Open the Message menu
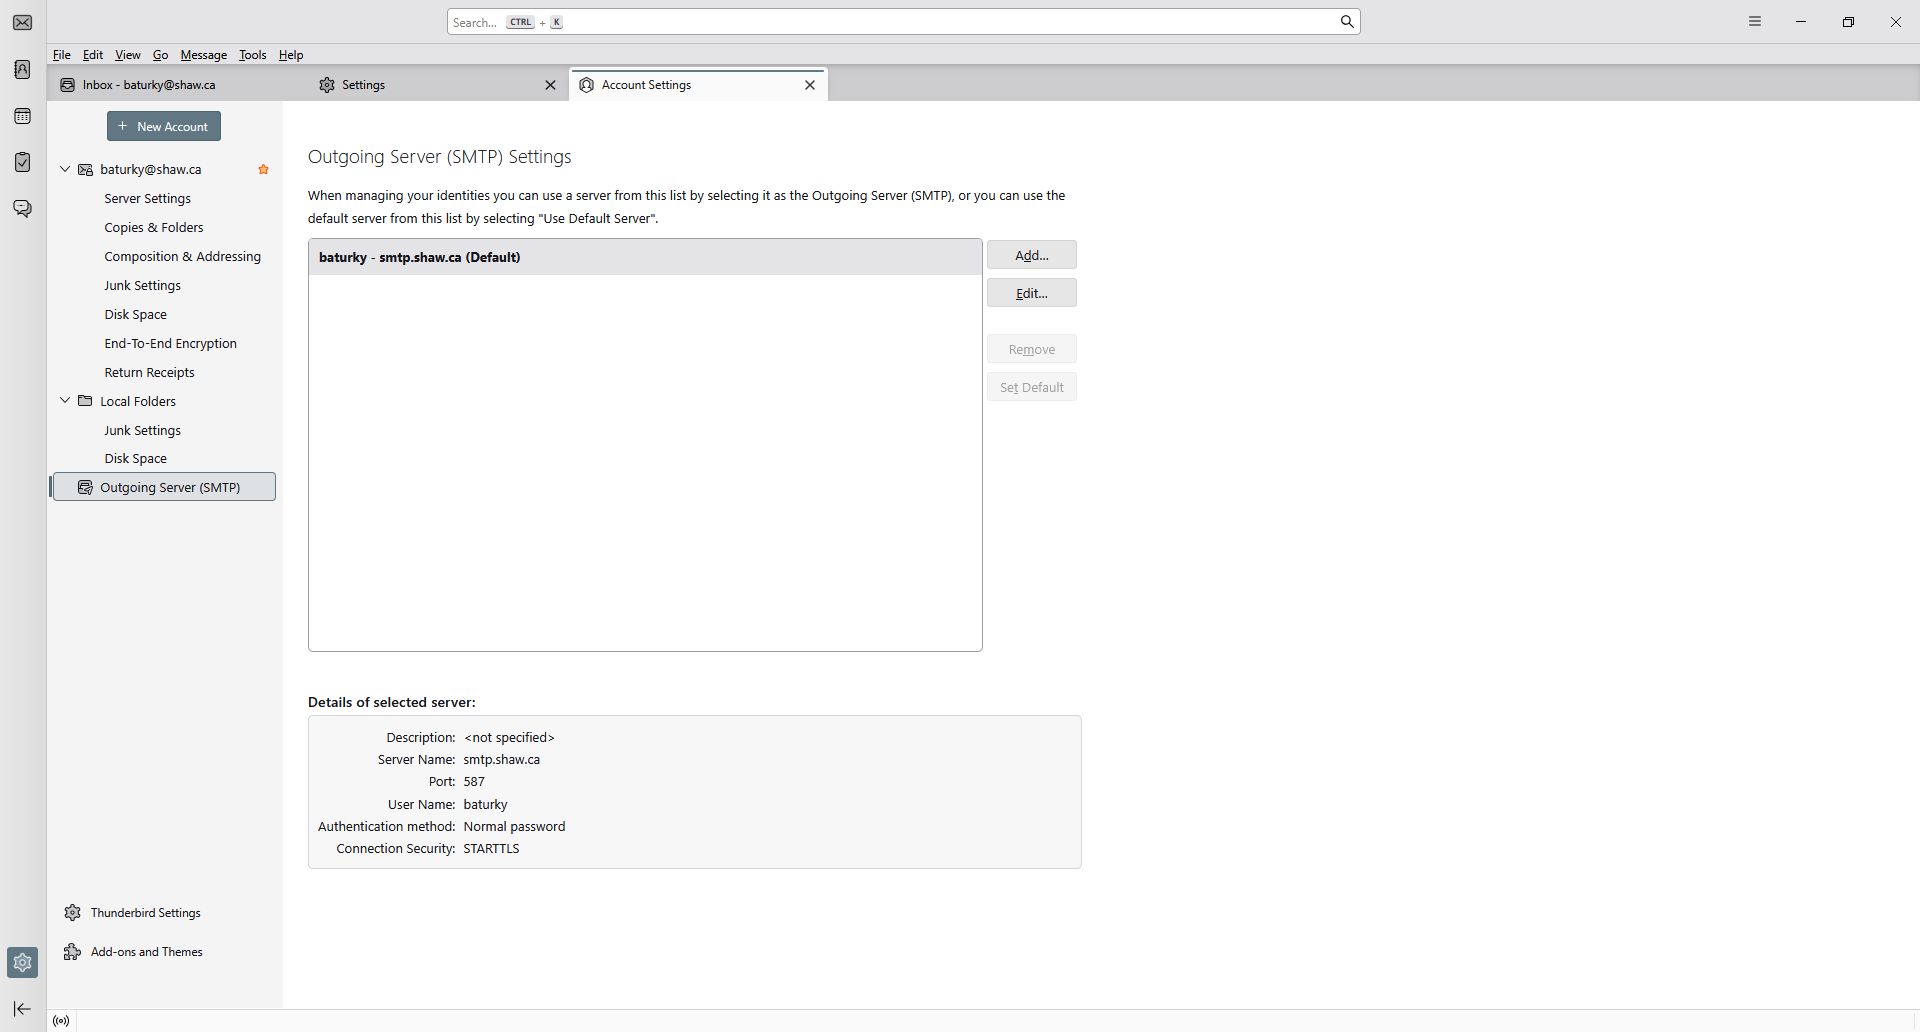Image resolution: width=1920 pixels, height=1032 pixels. pyautogui.click(x=204, y=55)
